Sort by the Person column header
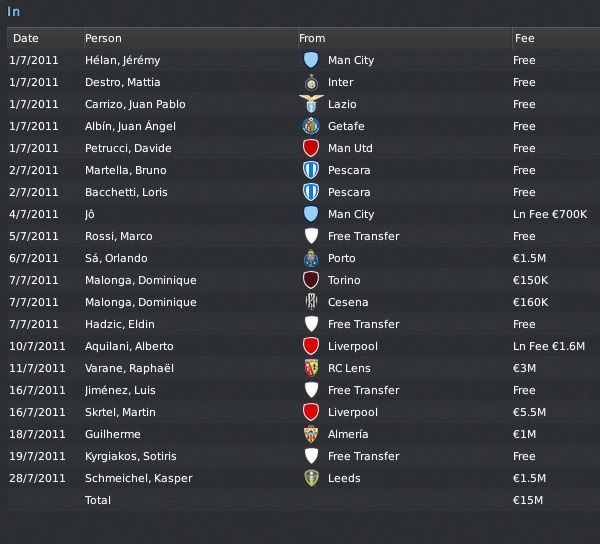Viewport: 600px width, 544px height. point(103,38)
